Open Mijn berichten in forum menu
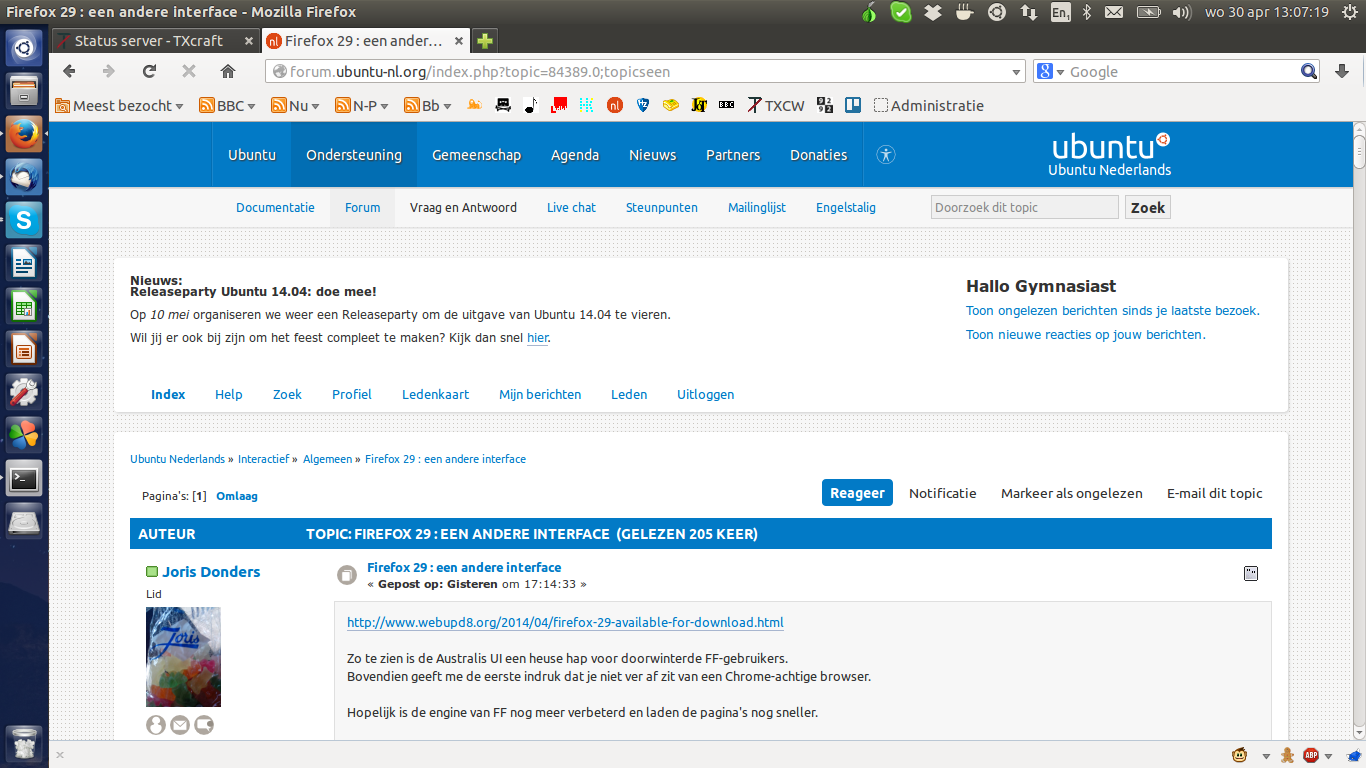 click(540, 395)
